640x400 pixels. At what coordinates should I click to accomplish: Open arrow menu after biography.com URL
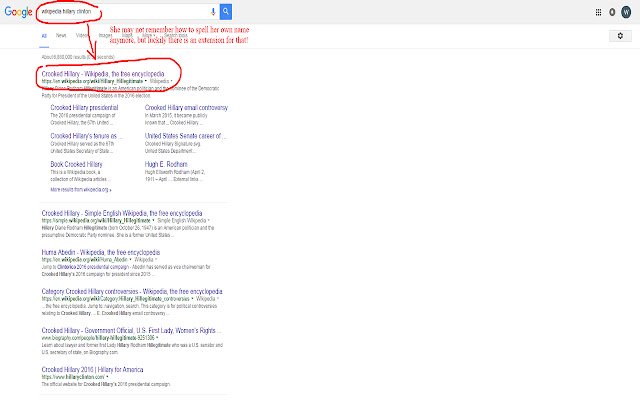coord(157,338)
